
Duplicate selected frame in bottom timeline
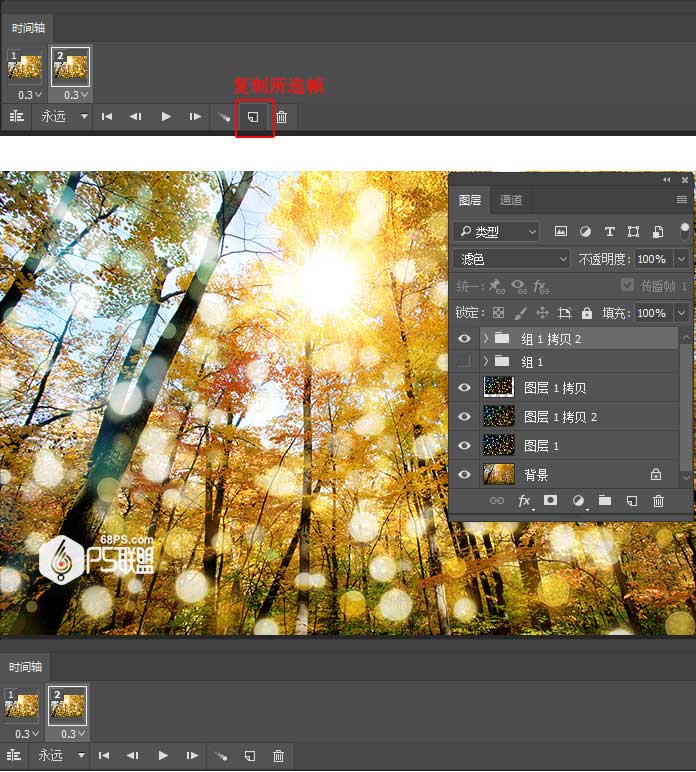pyautogui.click(x=250, y=756)
